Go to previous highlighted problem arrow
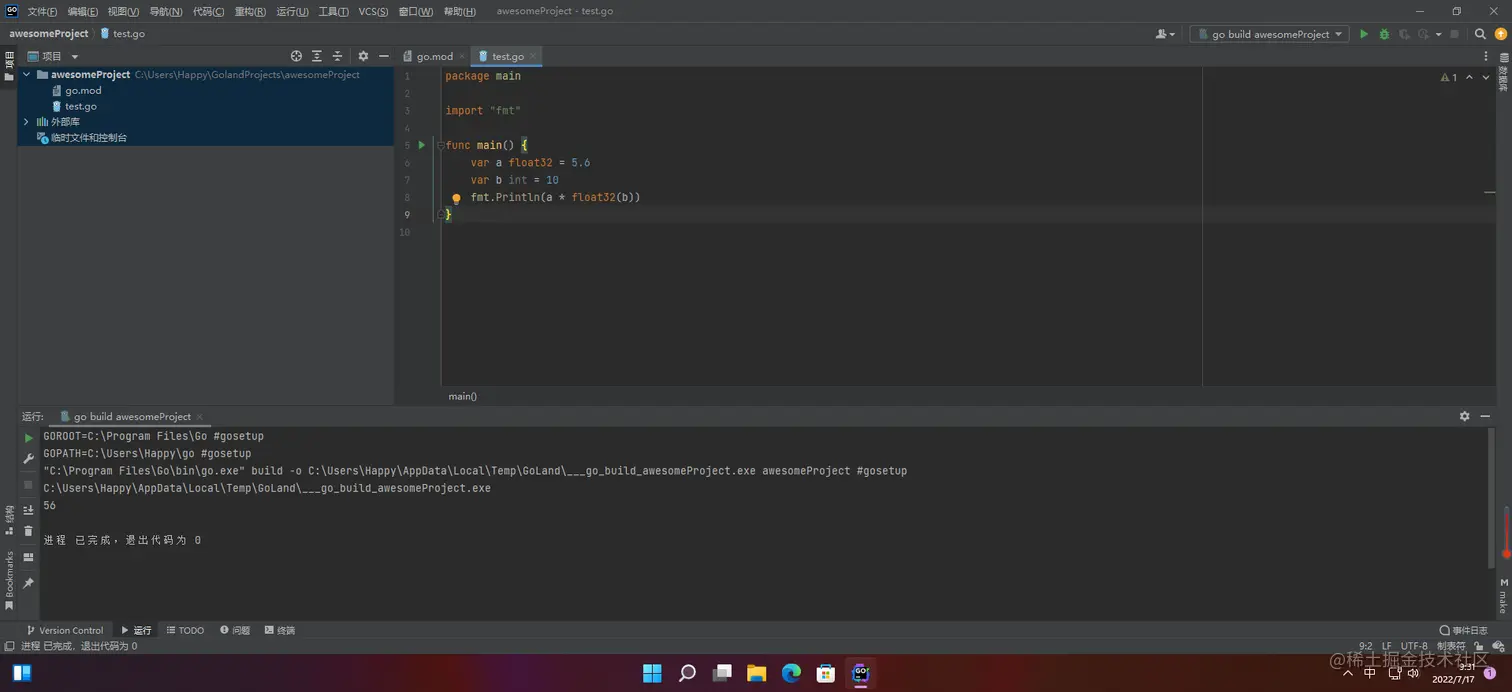The height and width of the screenshot is (692, 1512). 1469,77
